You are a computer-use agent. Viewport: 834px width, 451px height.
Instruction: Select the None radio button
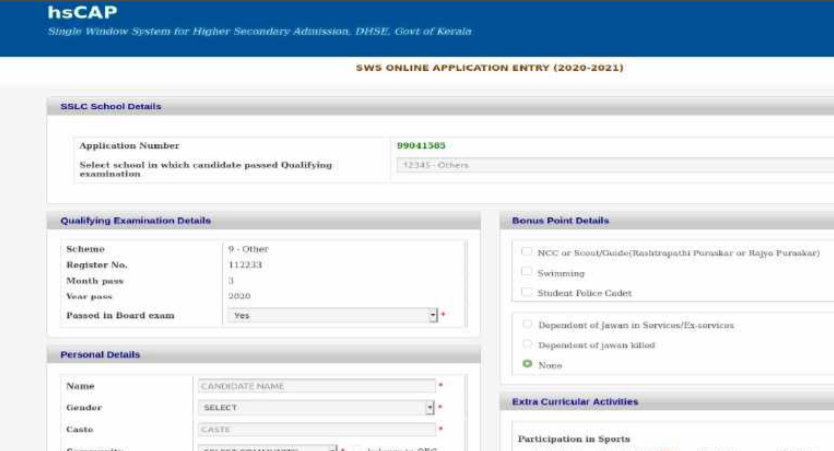(x=527, y=364)
